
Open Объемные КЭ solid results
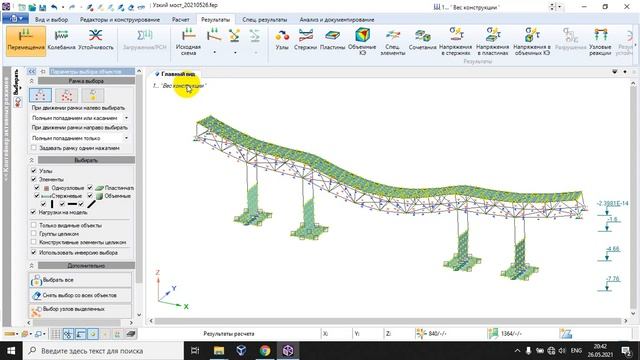(362, 41)
